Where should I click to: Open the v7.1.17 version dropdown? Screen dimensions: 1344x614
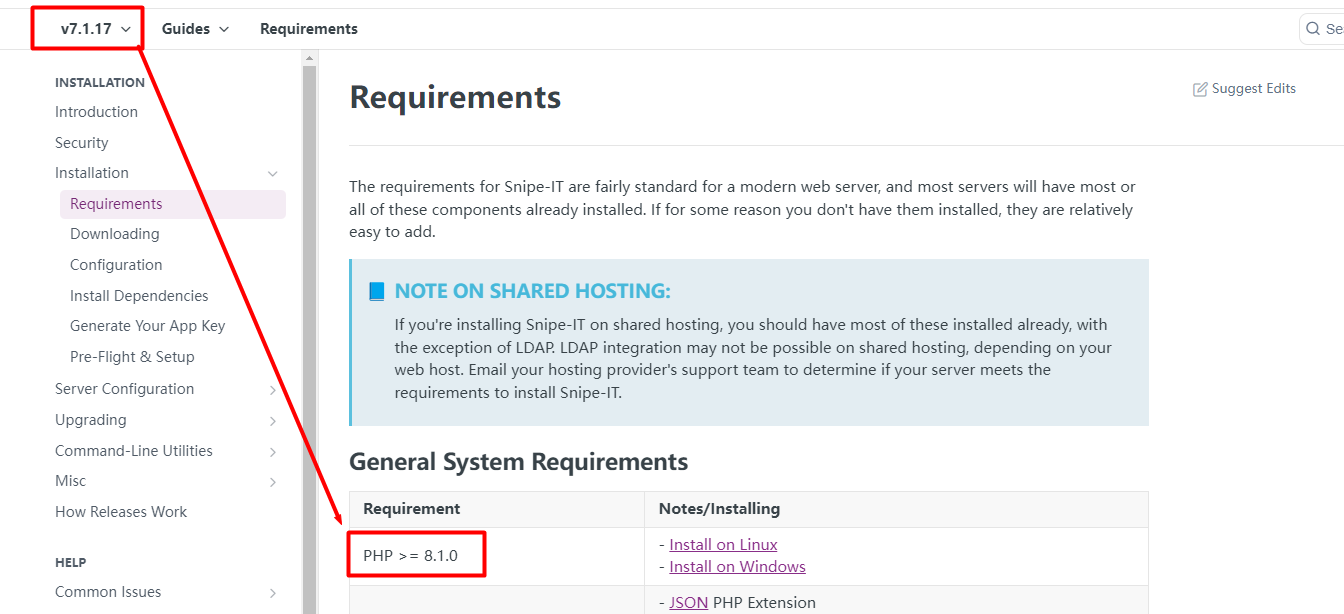click(x=96, y=29)
